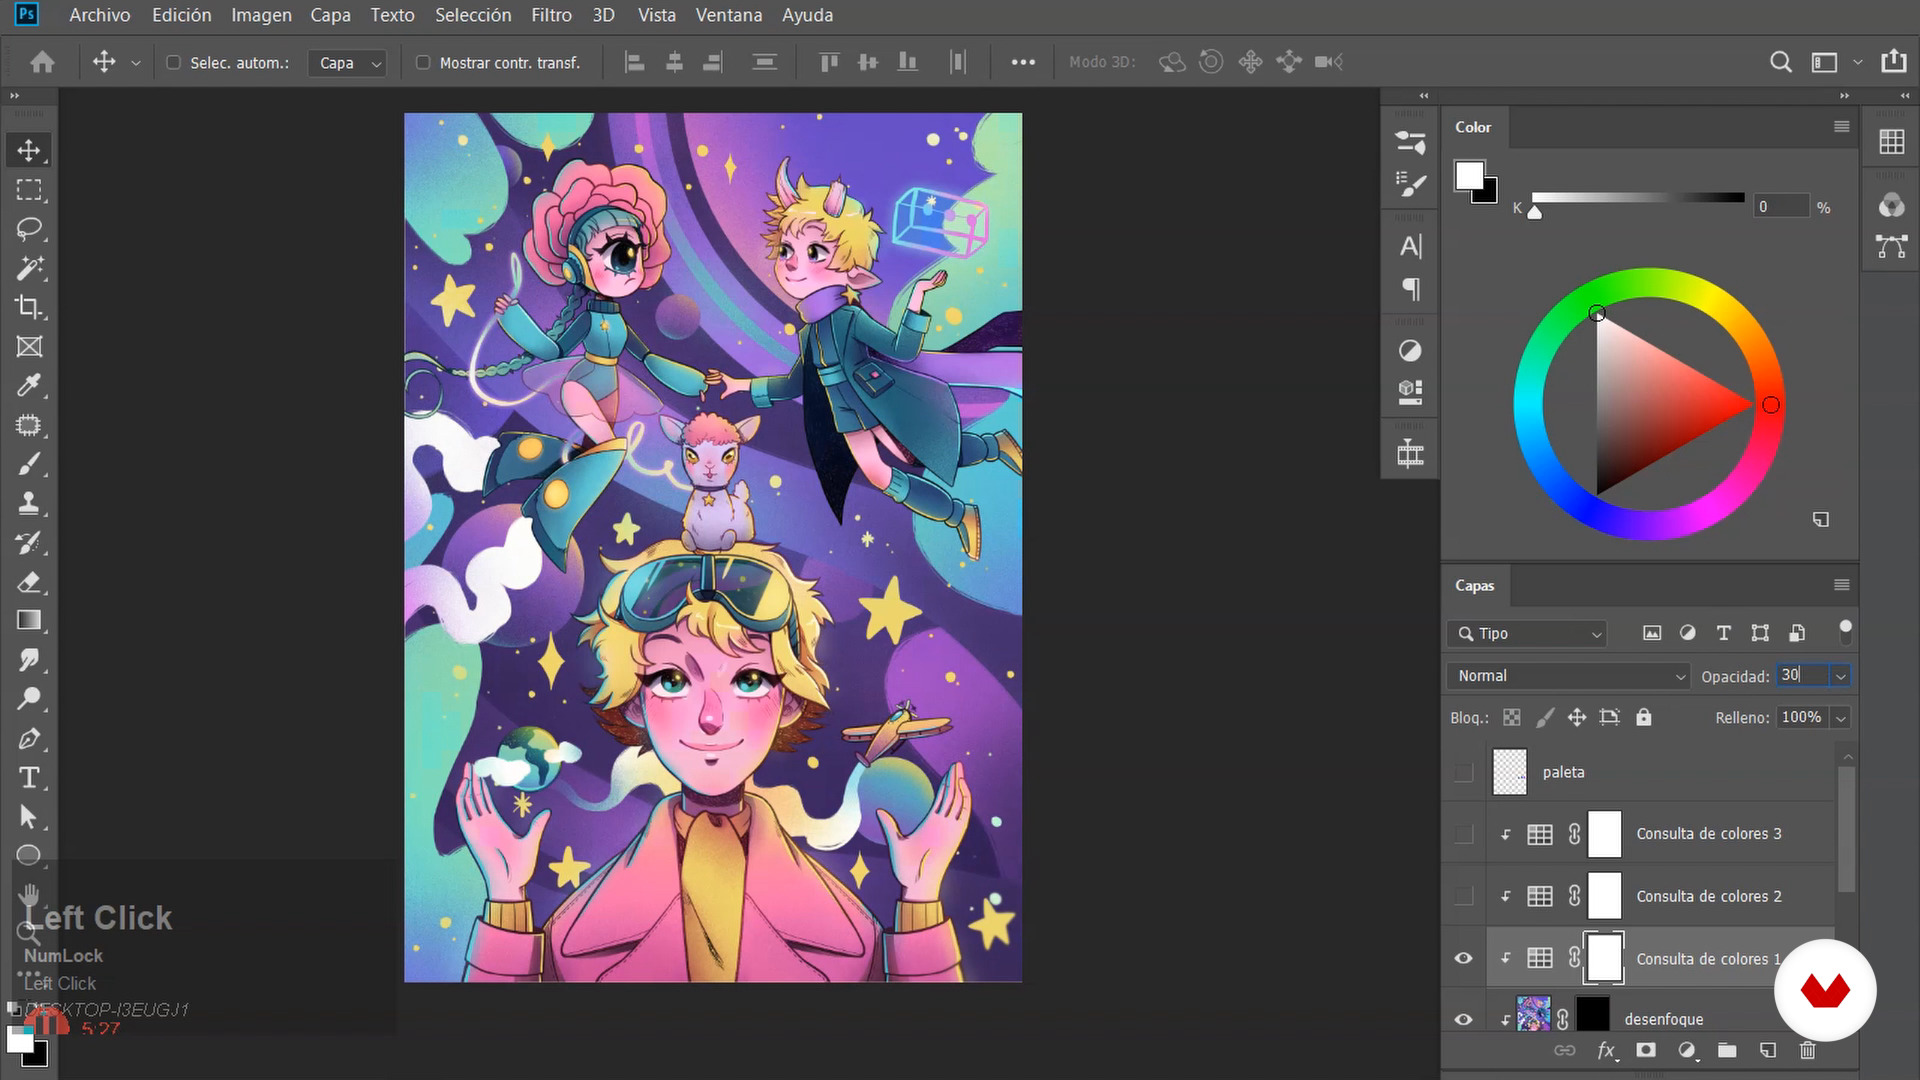
Task: Hide Consulta de colores 1 layer
Action: tap(1464, 958)
